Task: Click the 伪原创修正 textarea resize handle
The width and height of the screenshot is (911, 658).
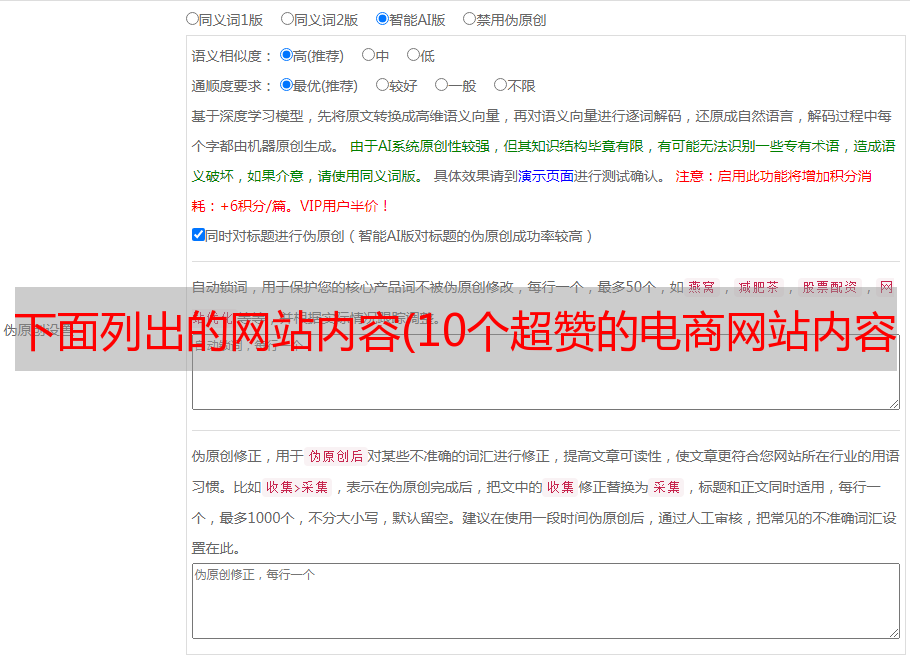Action: click(x=893, y=632)
